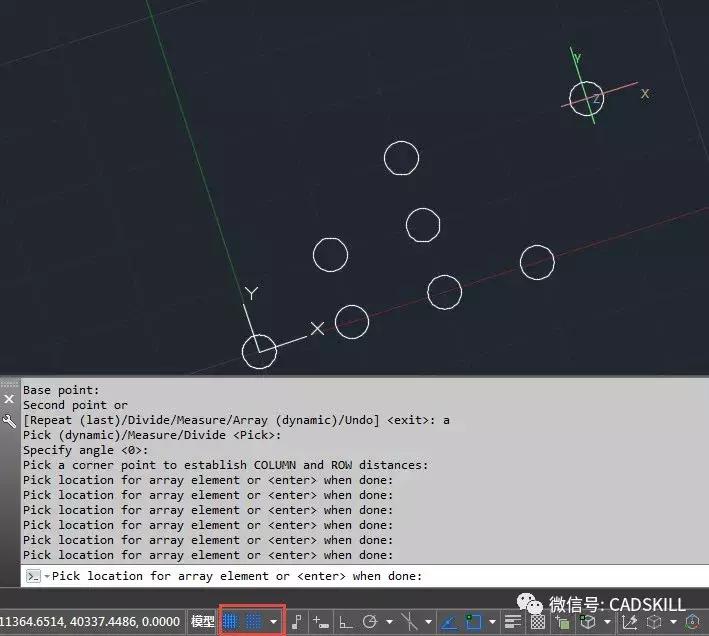
Task: Open snap mode settings dropdown arrow
Action: tap(273, 621)
